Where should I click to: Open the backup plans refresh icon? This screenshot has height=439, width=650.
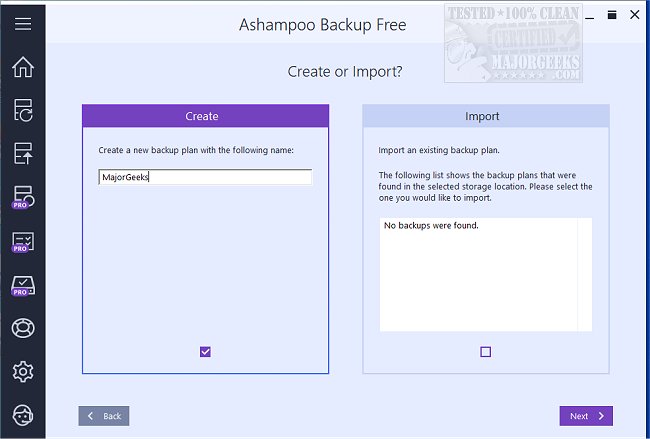click(23, 110)
